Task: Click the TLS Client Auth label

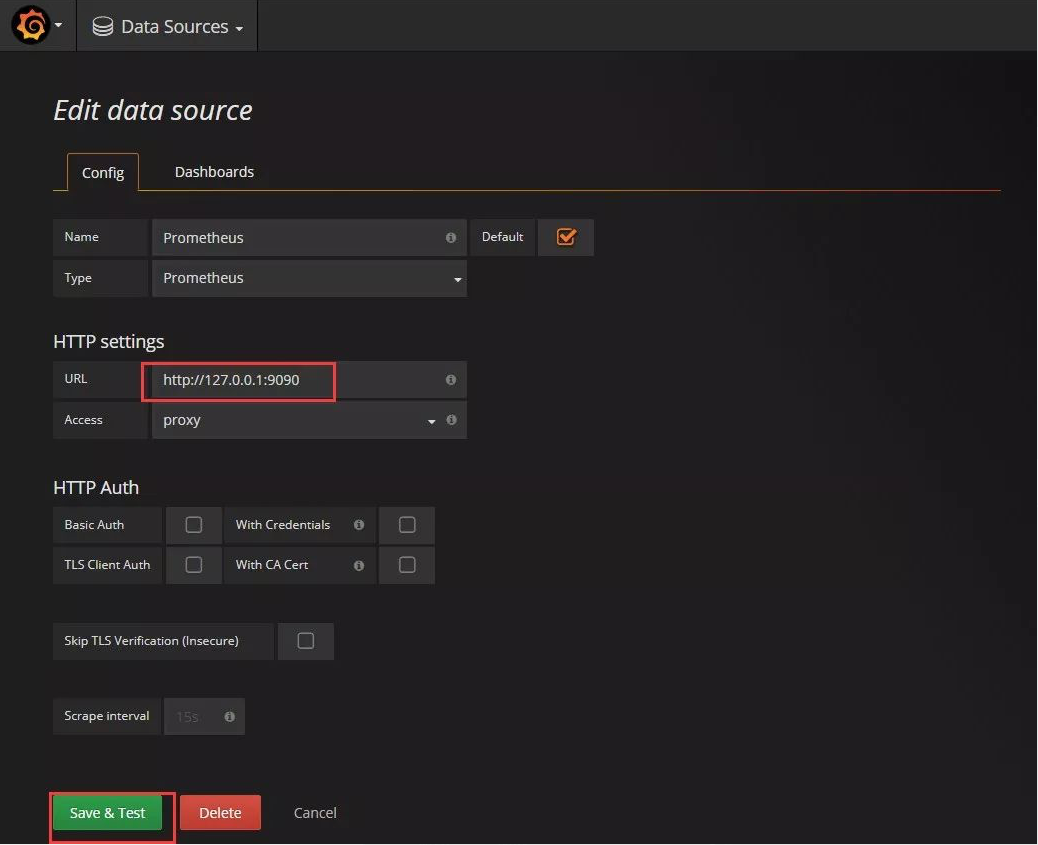Action: pyautogui.click(x=107, y=565)
